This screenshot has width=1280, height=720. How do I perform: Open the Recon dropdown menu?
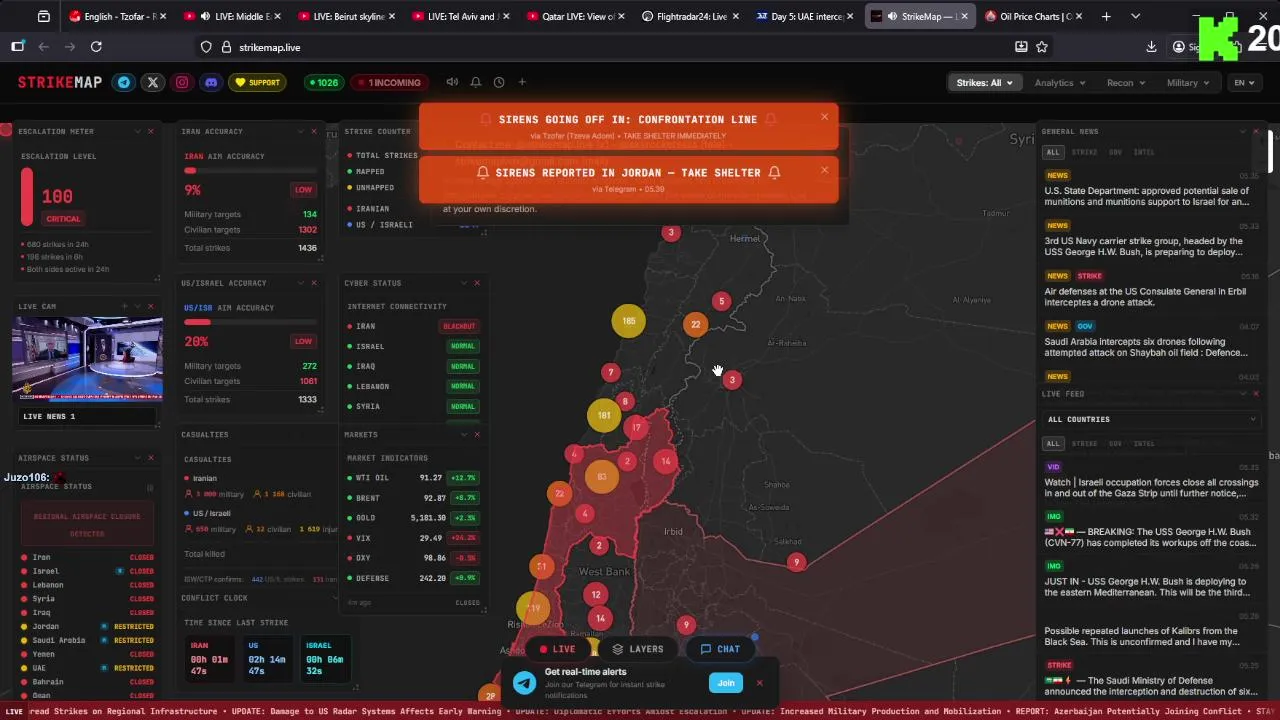coord(1125,83)
